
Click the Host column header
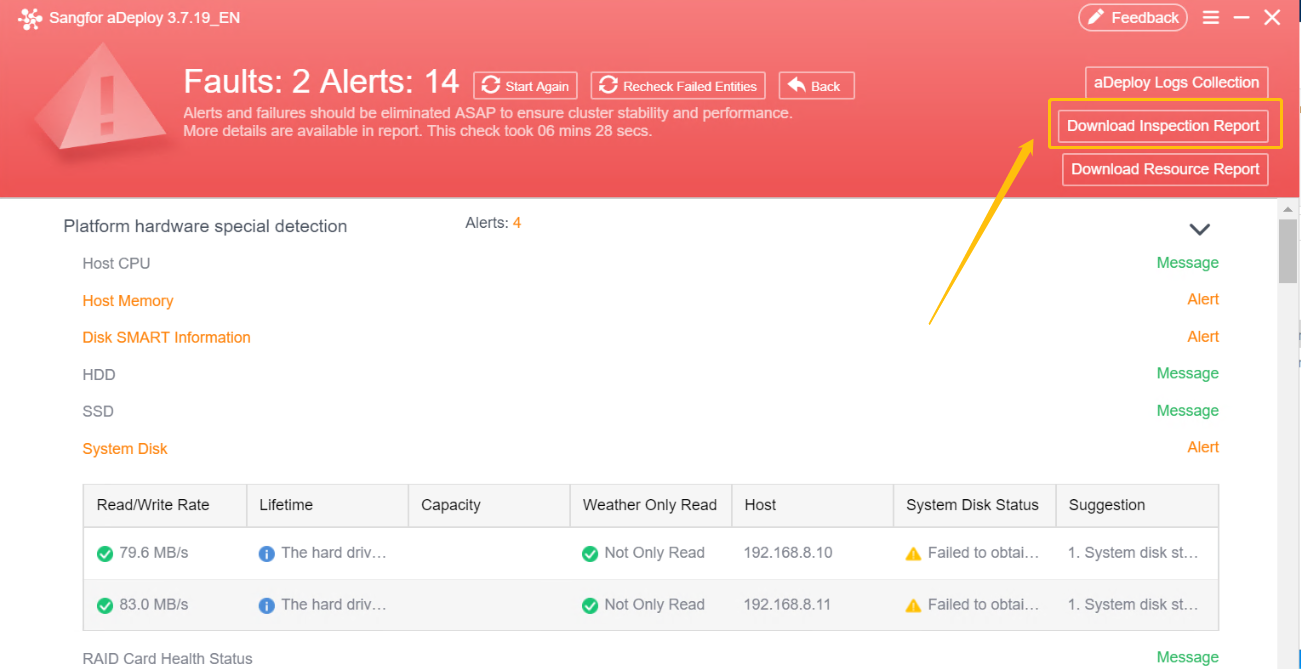coord(814,505)
